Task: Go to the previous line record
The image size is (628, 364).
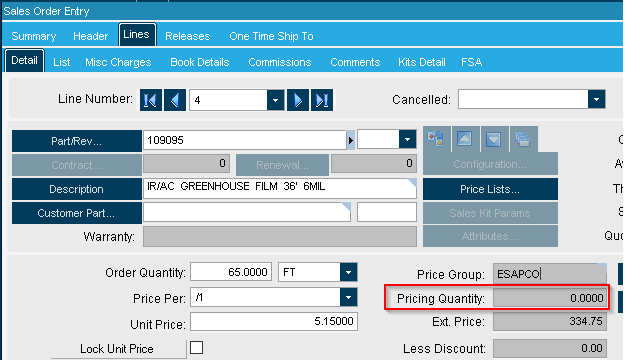Action: (x=175, y=100)
